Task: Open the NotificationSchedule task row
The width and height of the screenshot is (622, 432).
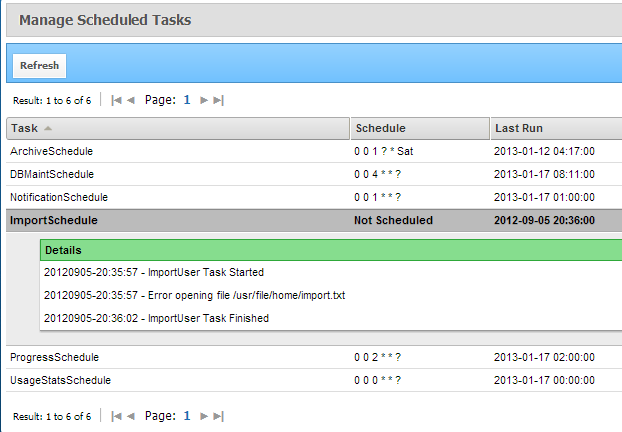Action: (314, 198)
